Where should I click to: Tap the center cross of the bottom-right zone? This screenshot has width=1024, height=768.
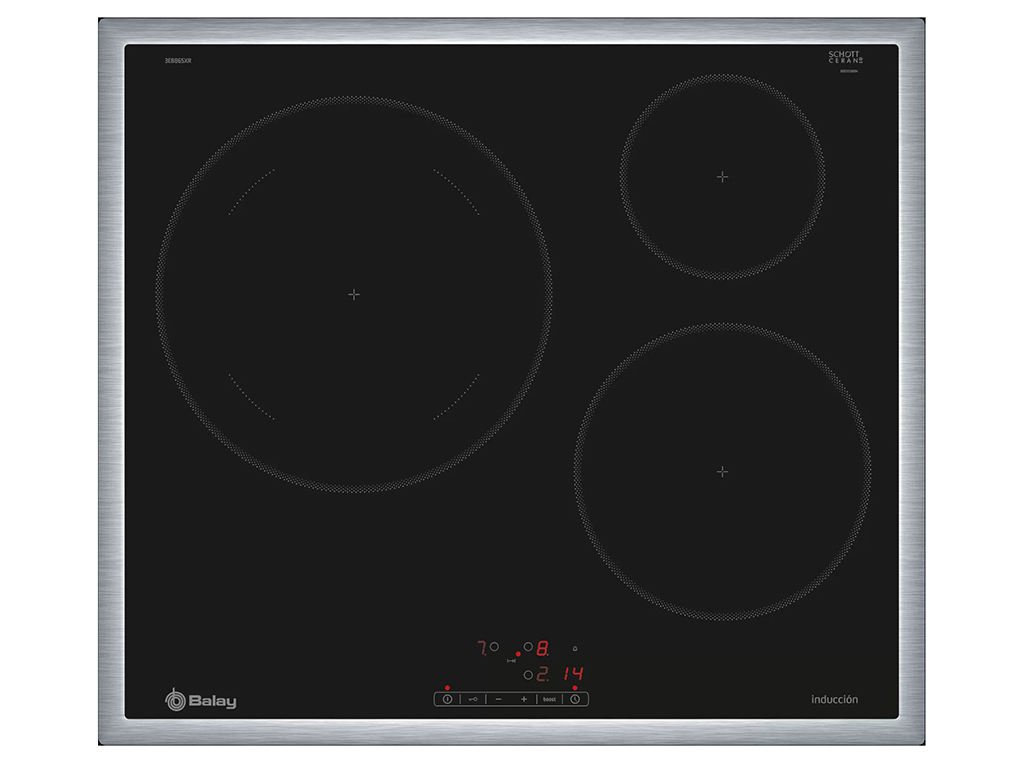pyautogui.click(x=722, y=472)
